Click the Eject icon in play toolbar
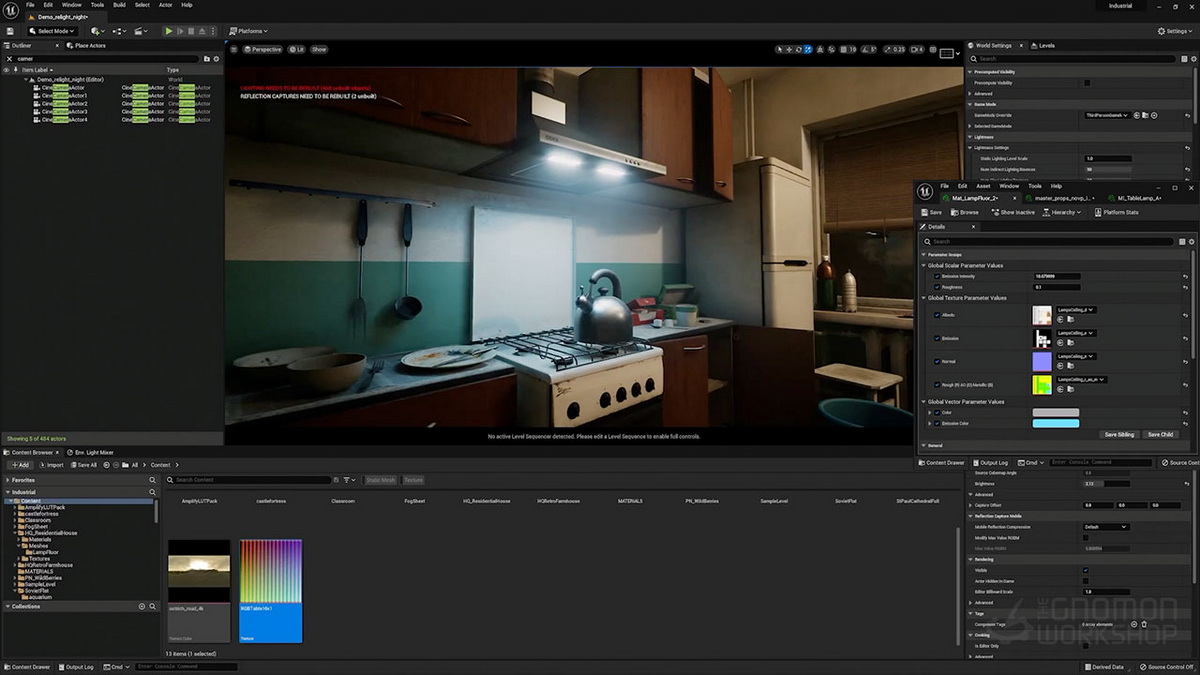 [202, 31]
